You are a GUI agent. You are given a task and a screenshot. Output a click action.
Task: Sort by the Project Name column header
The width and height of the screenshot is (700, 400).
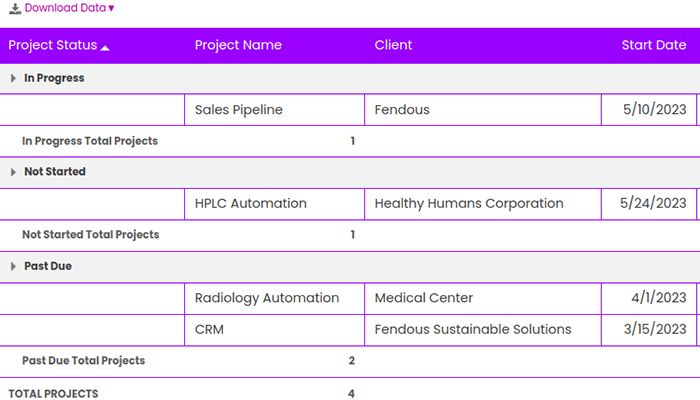click(238, 45)
